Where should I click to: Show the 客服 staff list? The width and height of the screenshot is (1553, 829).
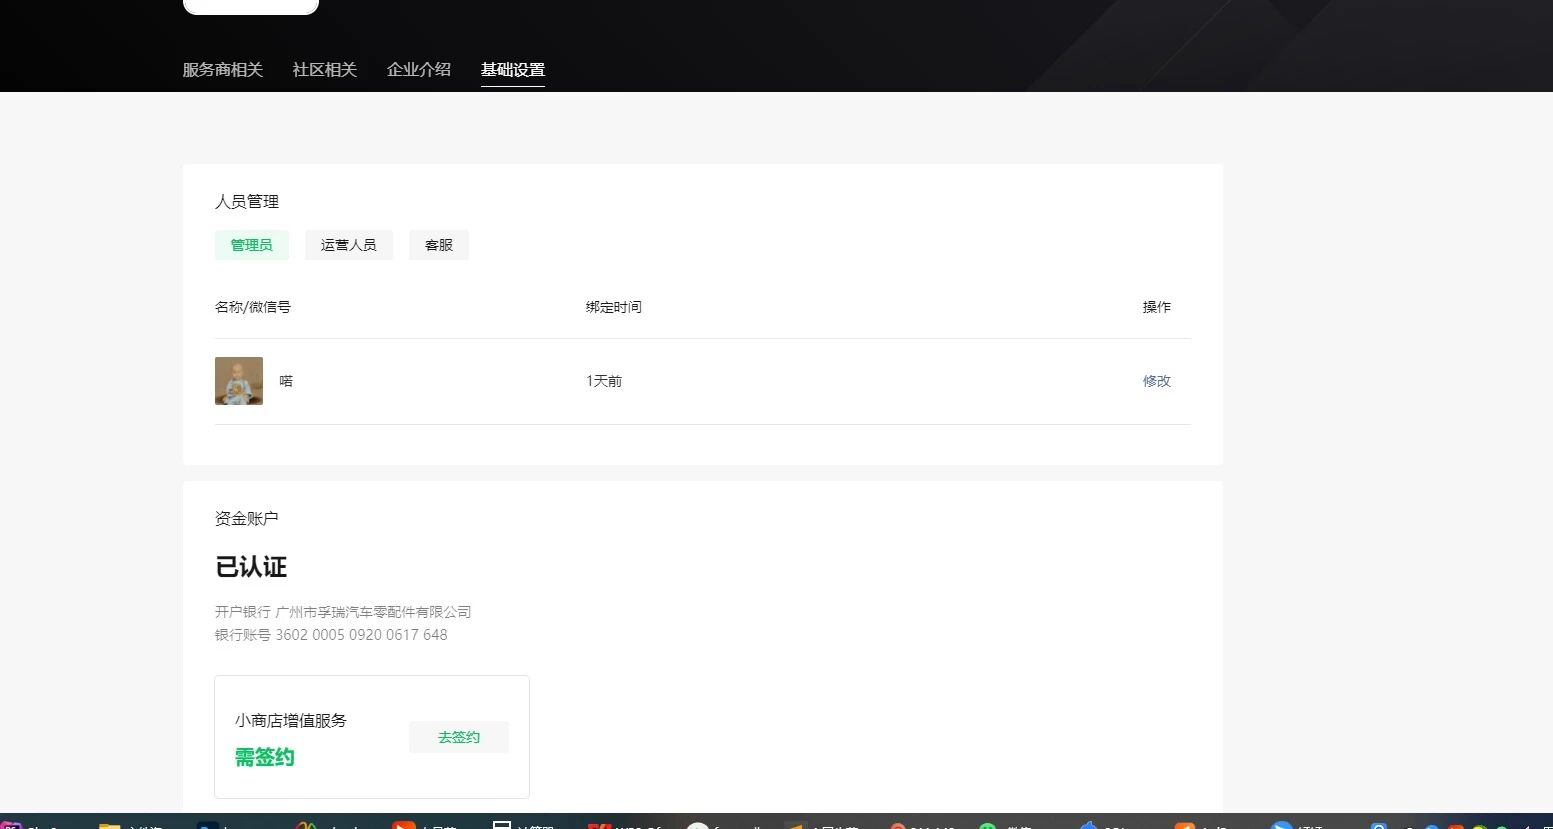click(438, 245)
